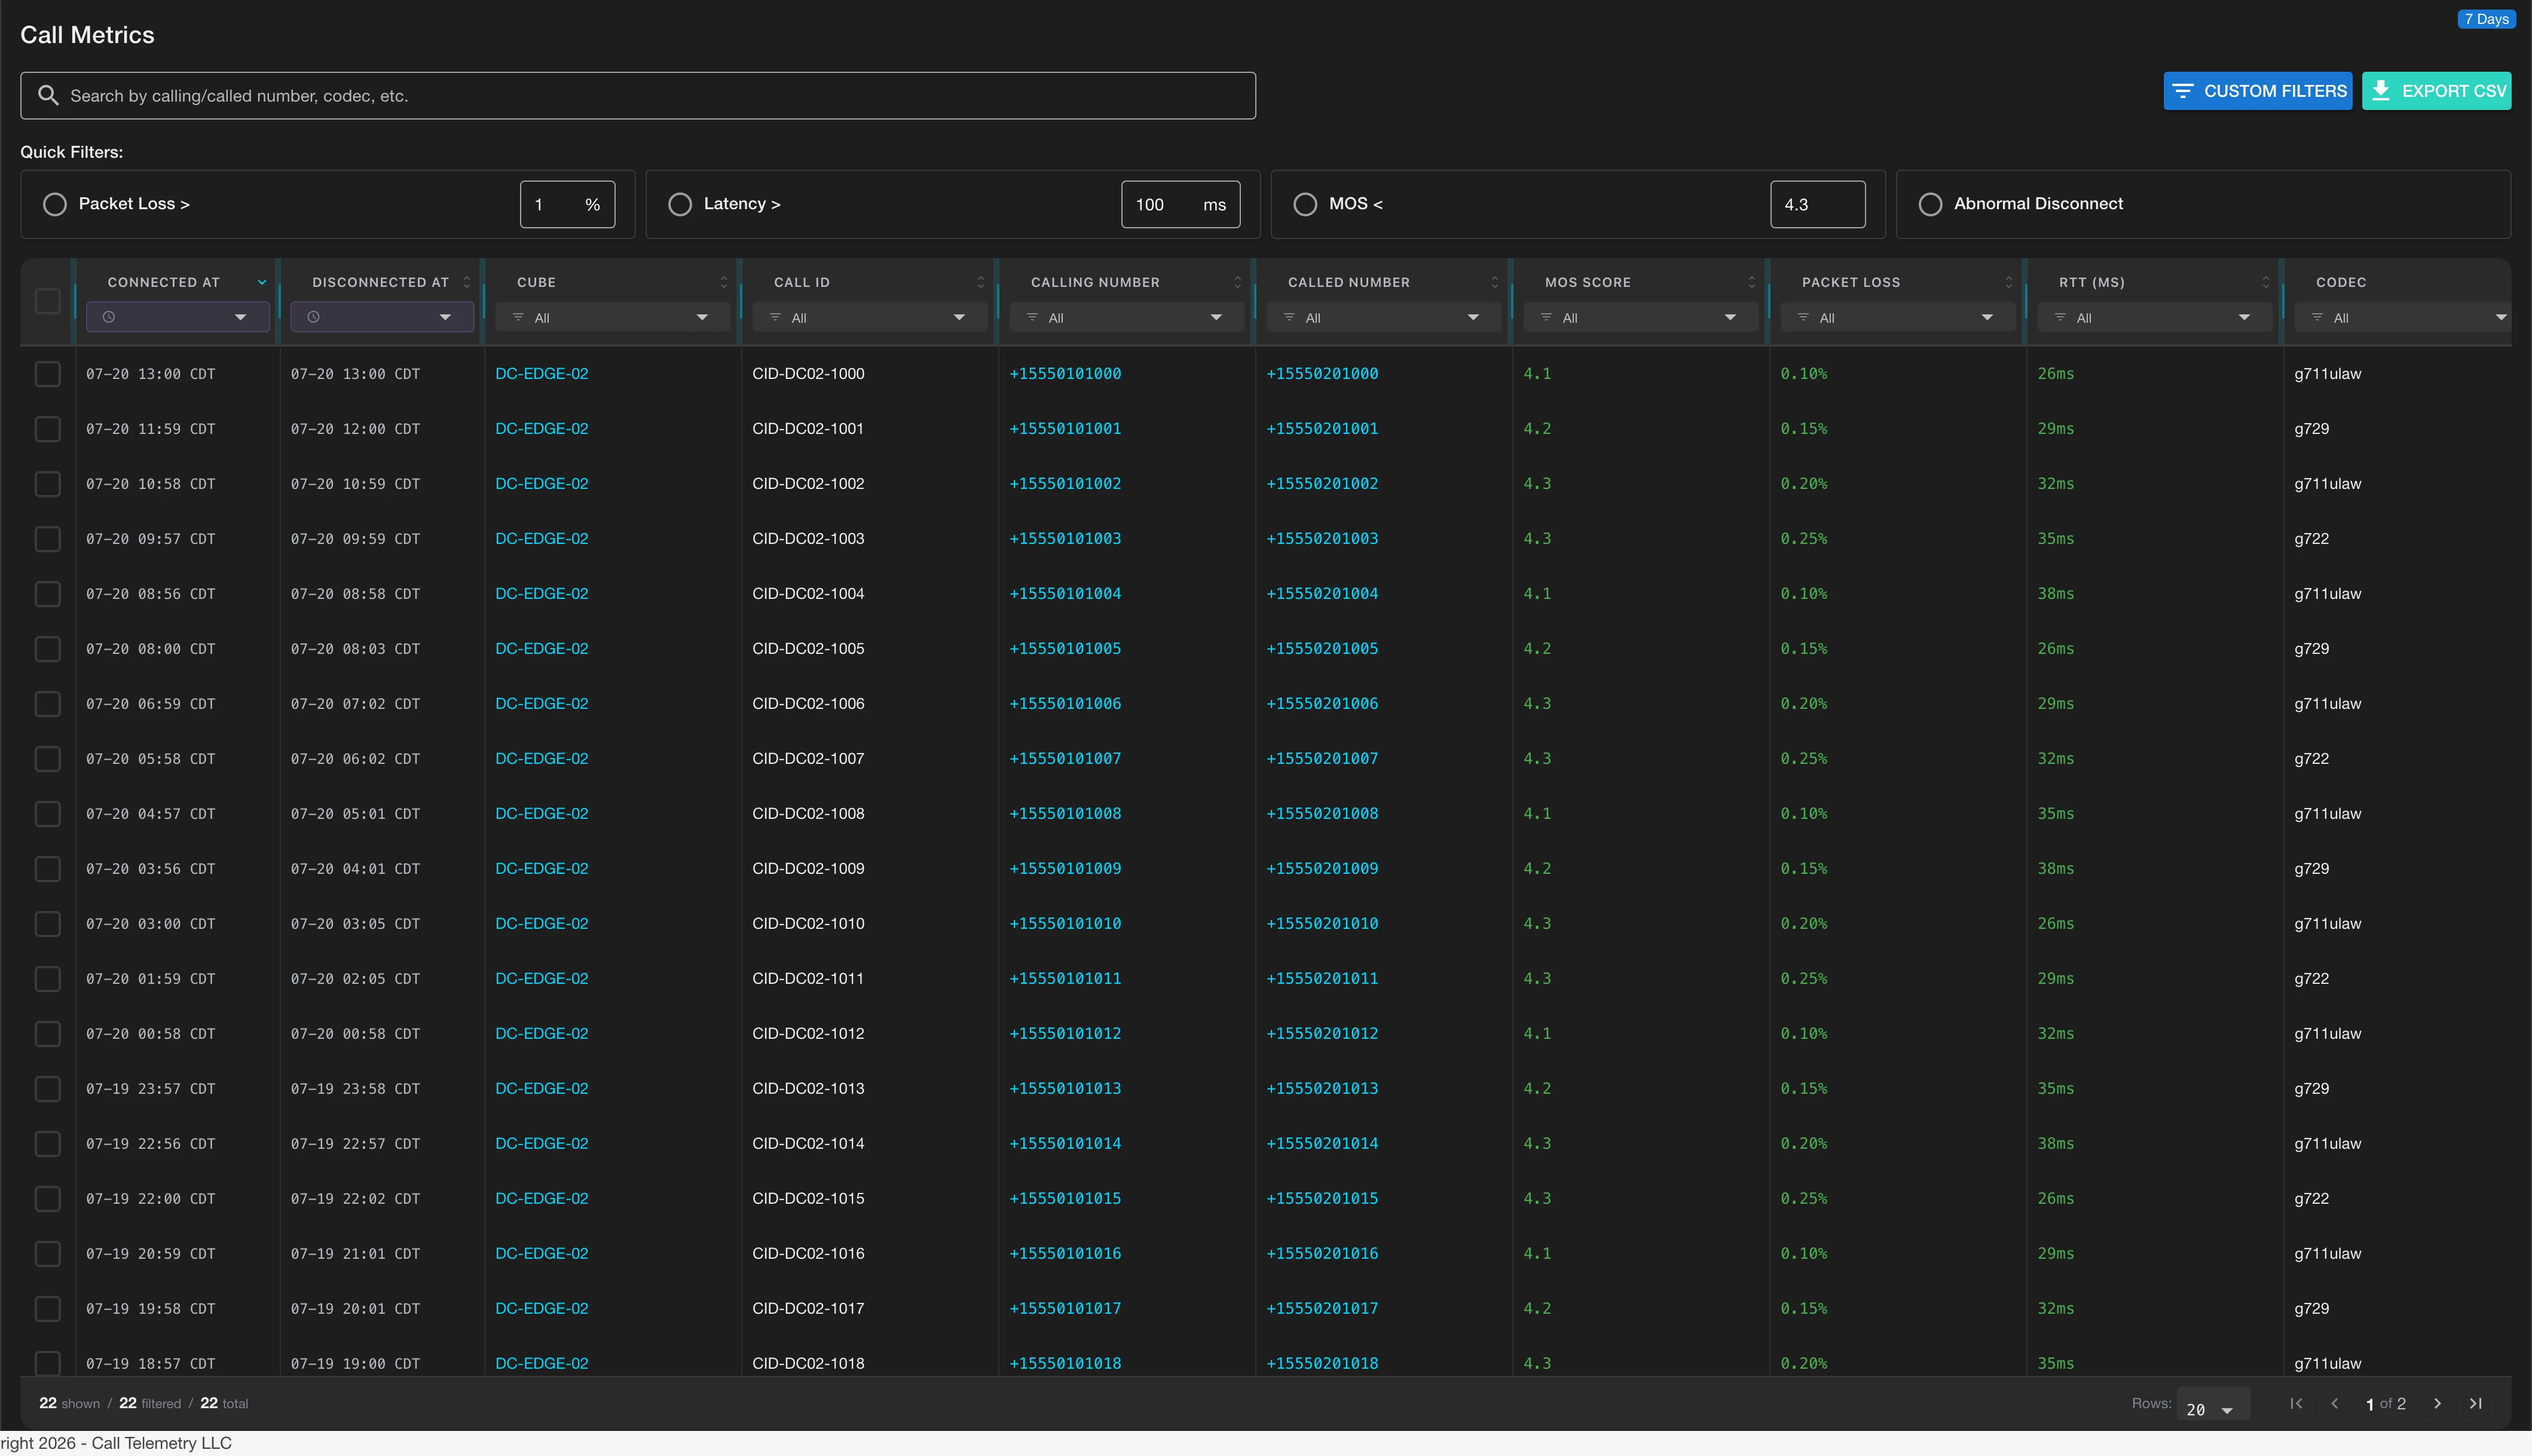Viewport: 2532px width, 1456px height.
Task: Open the Calling Number filter dropdown
Action: [x=1127, y=317]
